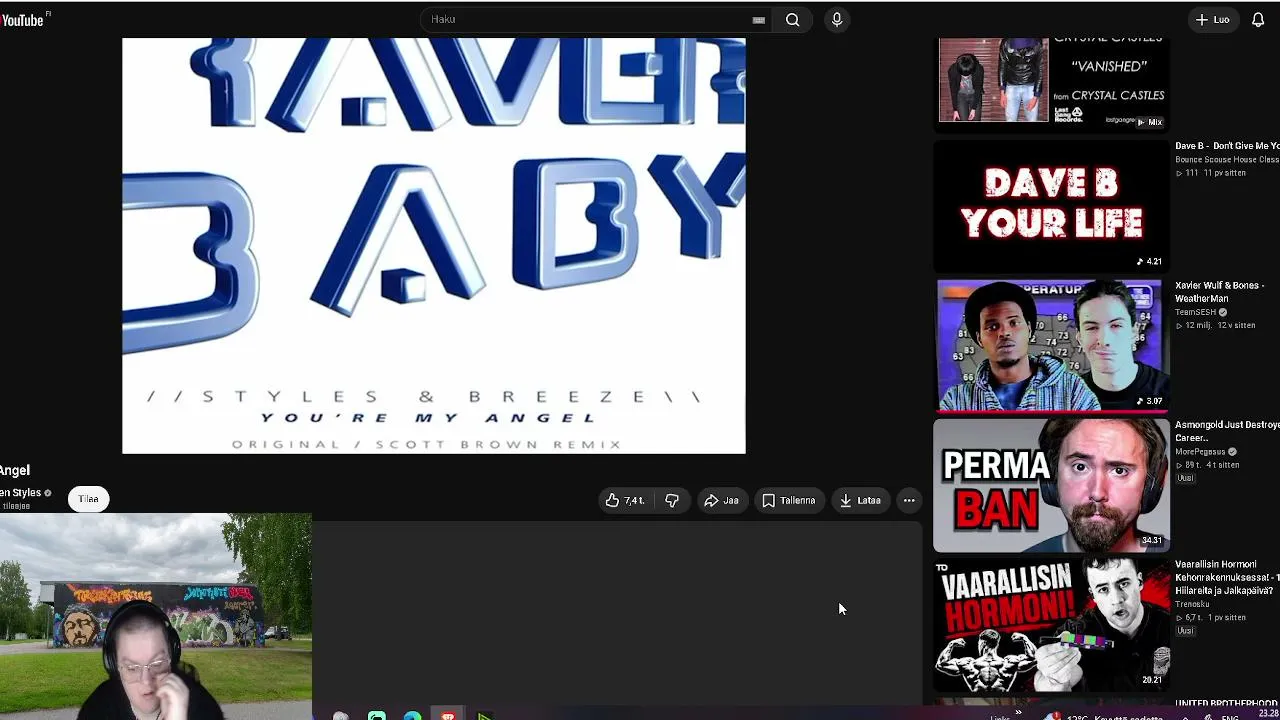This screenshot has height=720, width=1280.
Task: Open the notifications bell
Action: 1258,19
